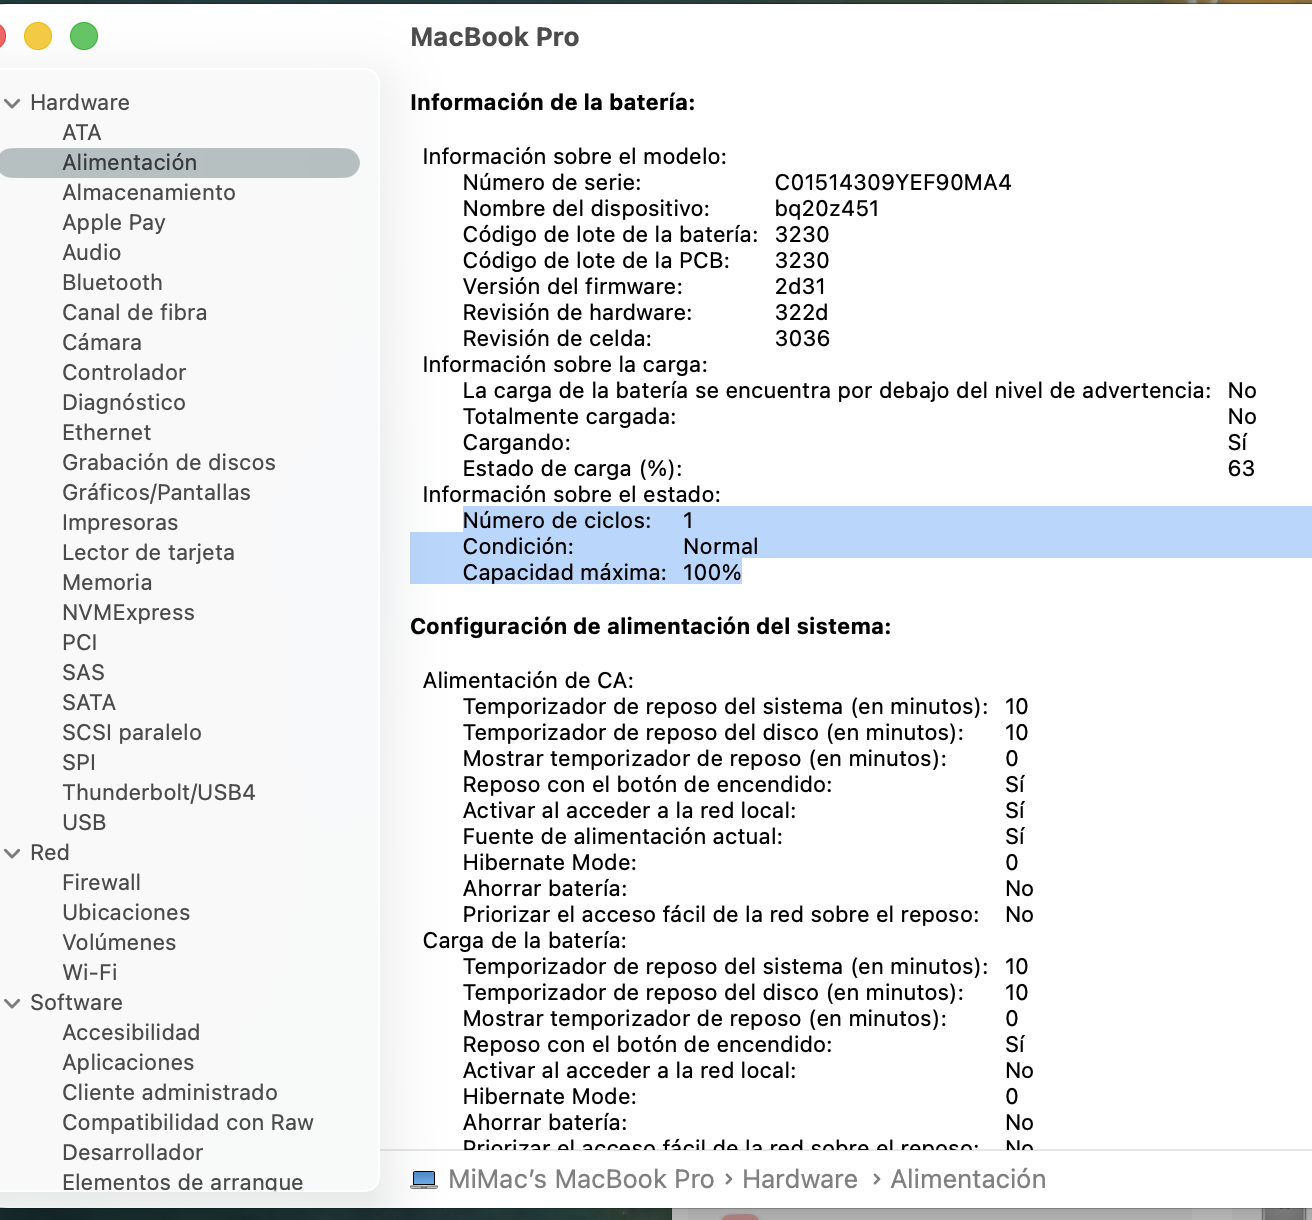Select the Memoria sidebar item
This screenshot has width=1312, height=1220.
tap(107, 583)
